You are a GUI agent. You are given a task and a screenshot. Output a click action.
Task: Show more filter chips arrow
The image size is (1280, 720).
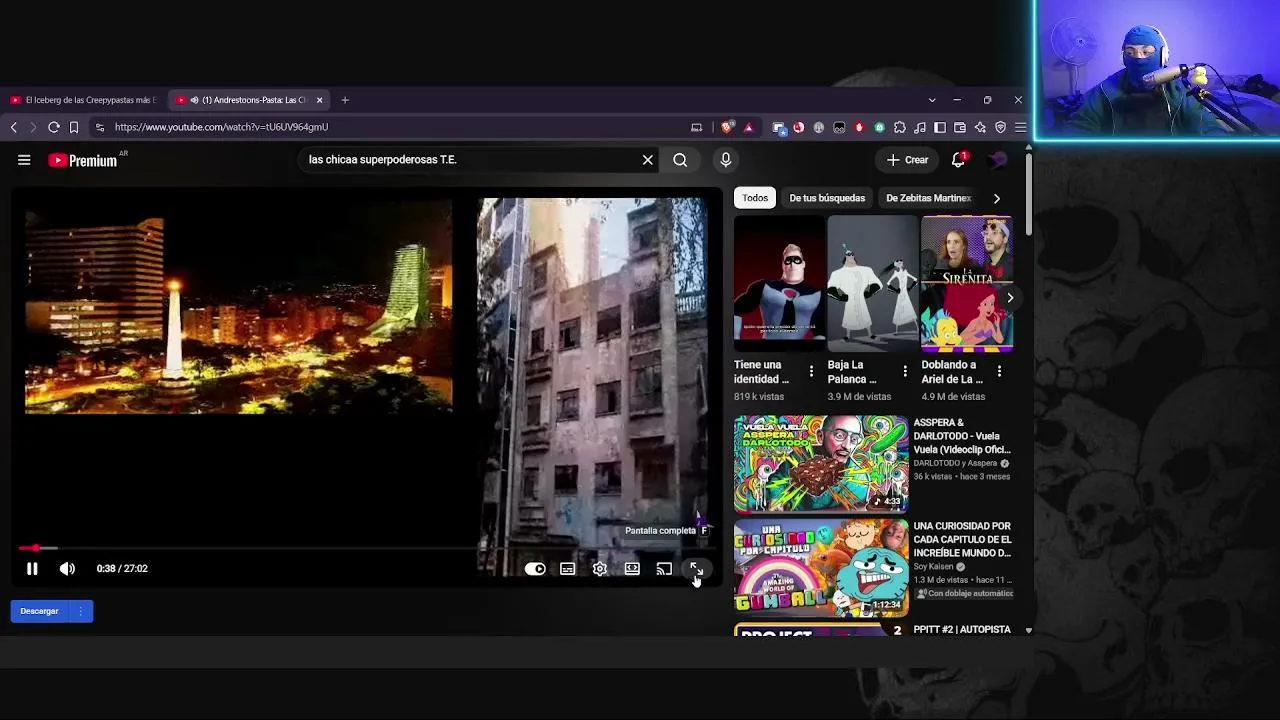pyautogui.click(x=996, y=198)
